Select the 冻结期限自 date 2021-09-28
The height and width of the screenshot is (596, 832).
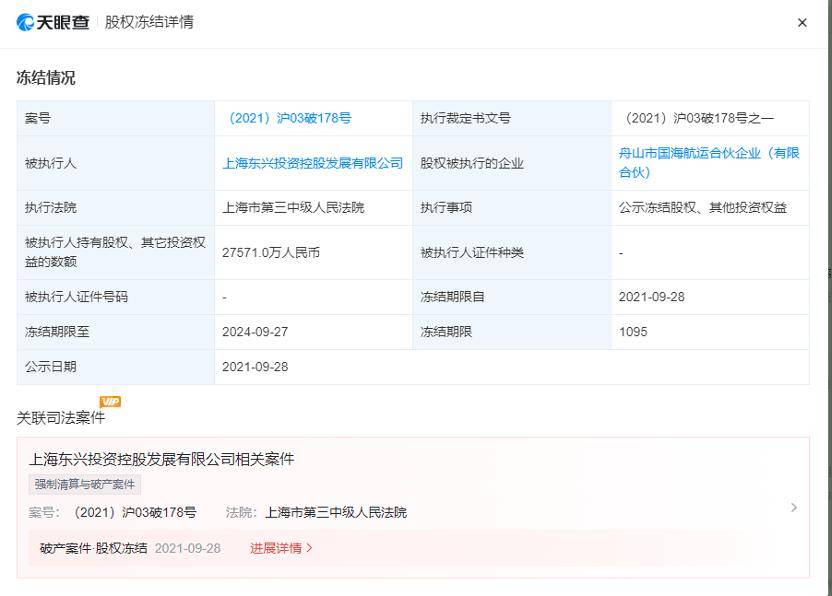[x=652, y=297]
